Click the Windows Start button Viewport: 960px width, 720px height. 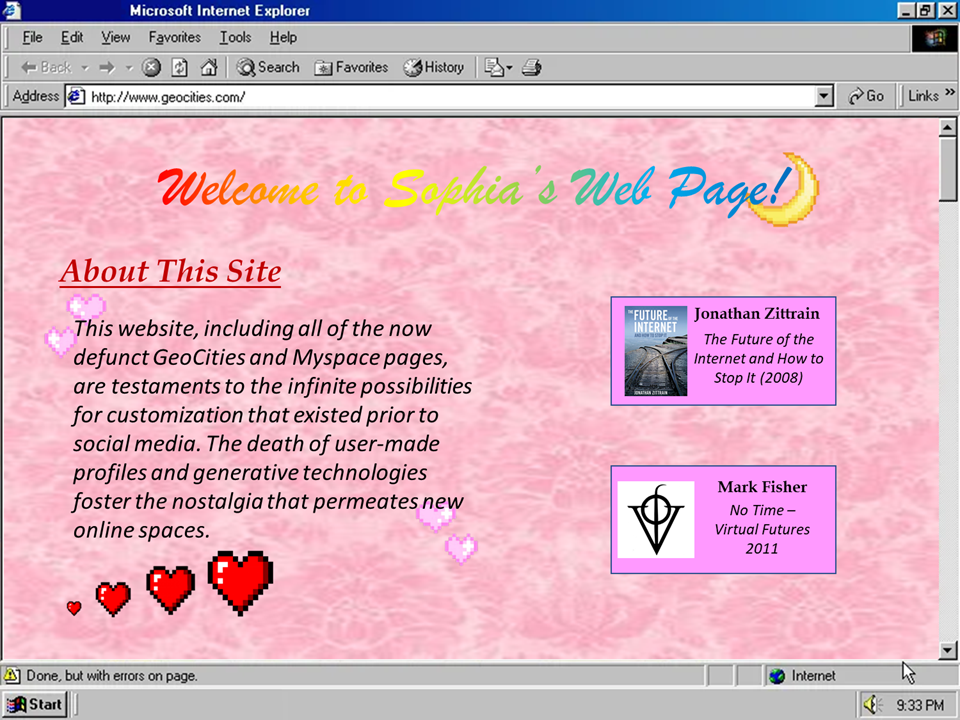[x=35, y=704]
